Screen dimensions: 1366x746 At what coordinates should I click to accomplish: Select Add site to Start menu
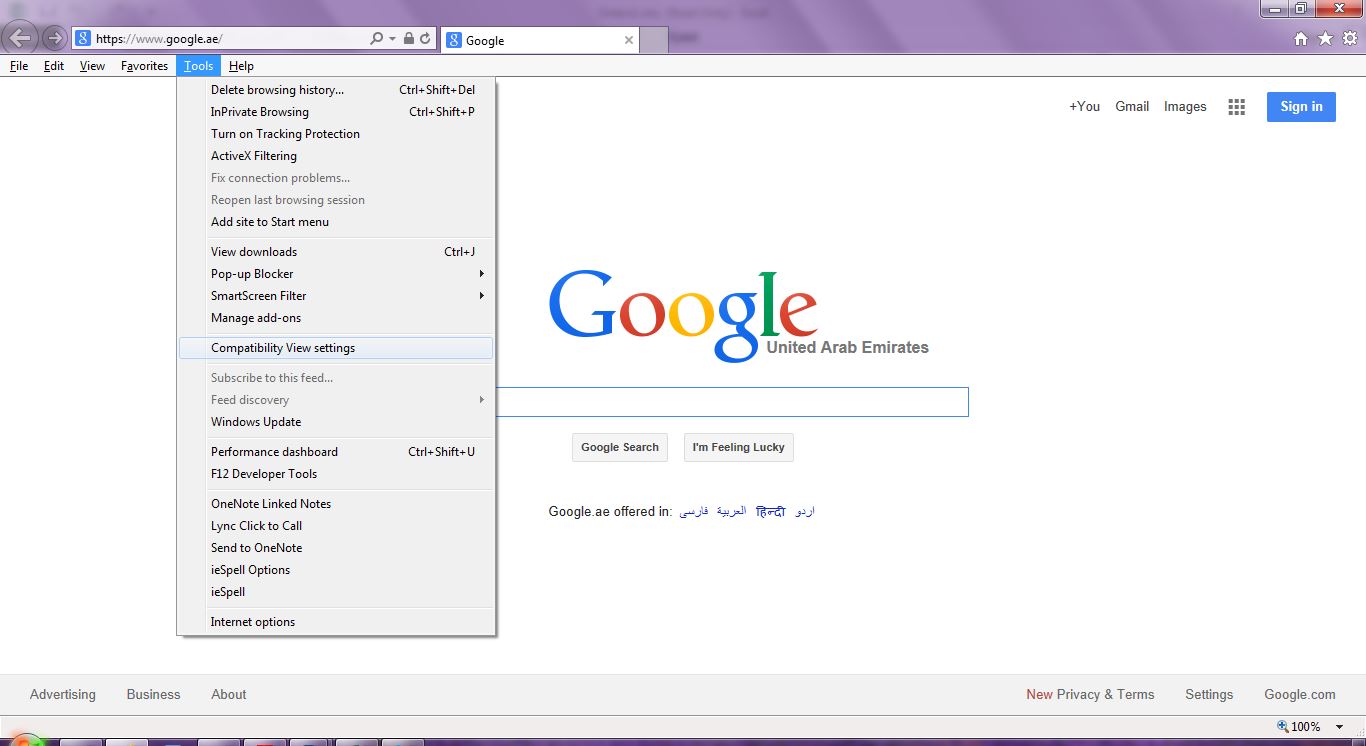336,222
